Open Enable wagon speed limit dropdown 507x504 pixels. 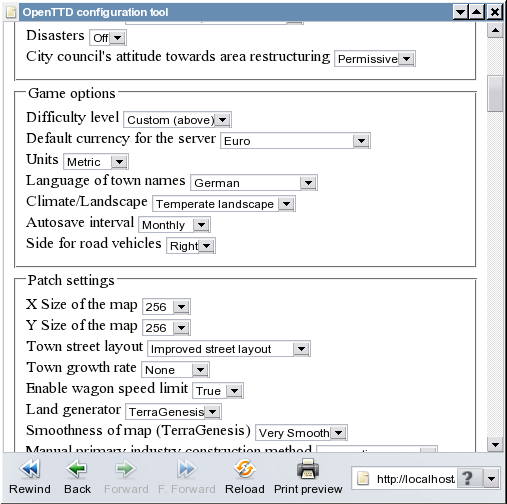pos(218,391)
